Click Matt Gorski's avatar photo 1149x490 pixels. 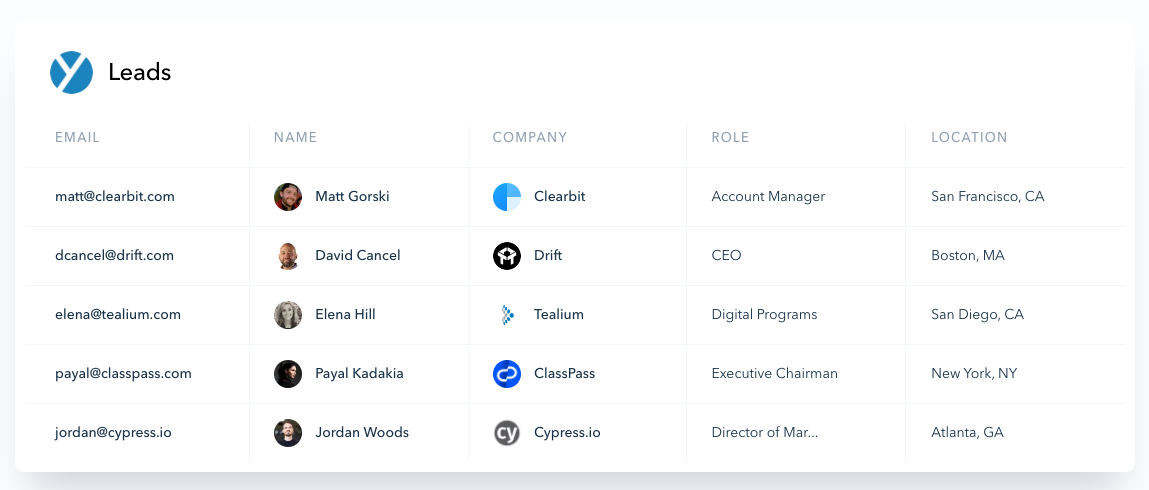tap(288, 197)
